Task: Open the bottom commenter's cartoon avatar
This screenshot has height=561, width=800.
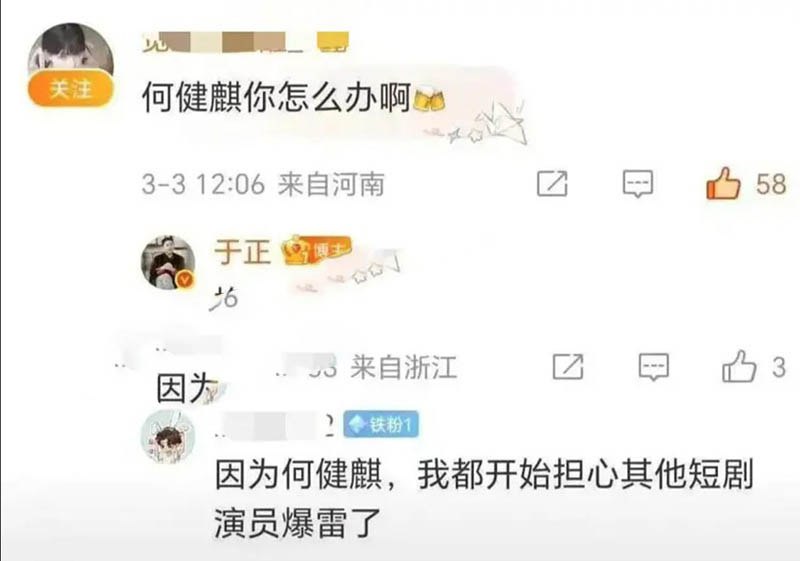Action: [168, 437]
